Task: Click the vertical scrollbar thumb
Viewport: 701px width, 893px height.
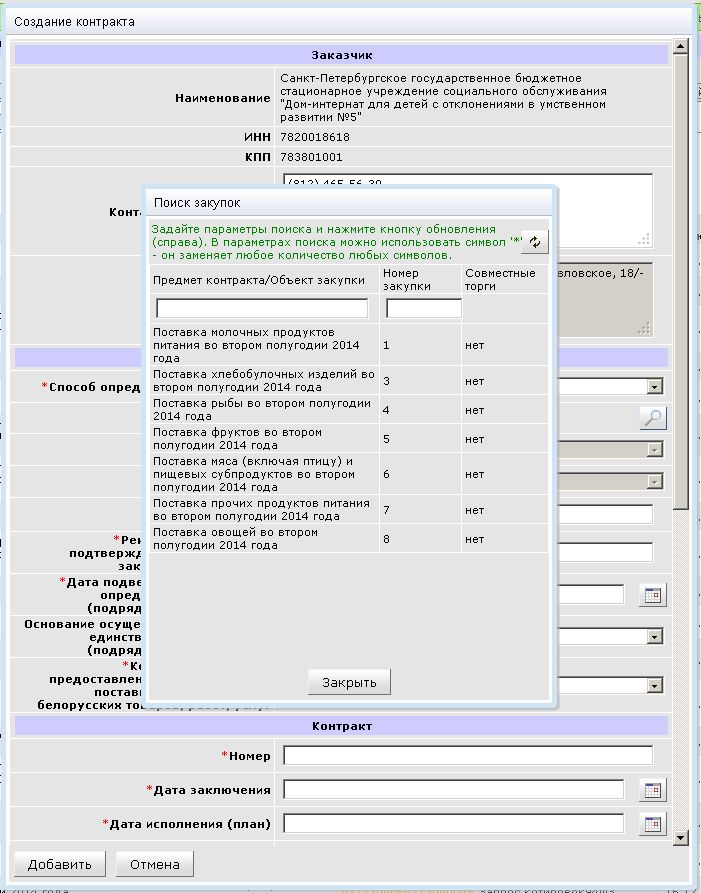Action: pos(680,282)
